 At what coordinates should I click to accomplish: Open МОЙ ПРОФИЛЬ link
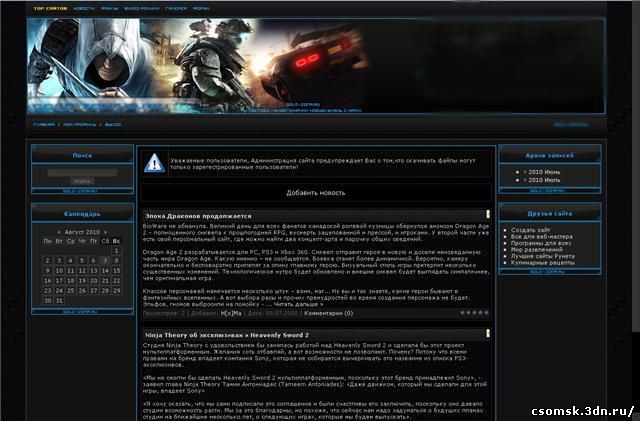pyautogui.click(x=80, y=125)
